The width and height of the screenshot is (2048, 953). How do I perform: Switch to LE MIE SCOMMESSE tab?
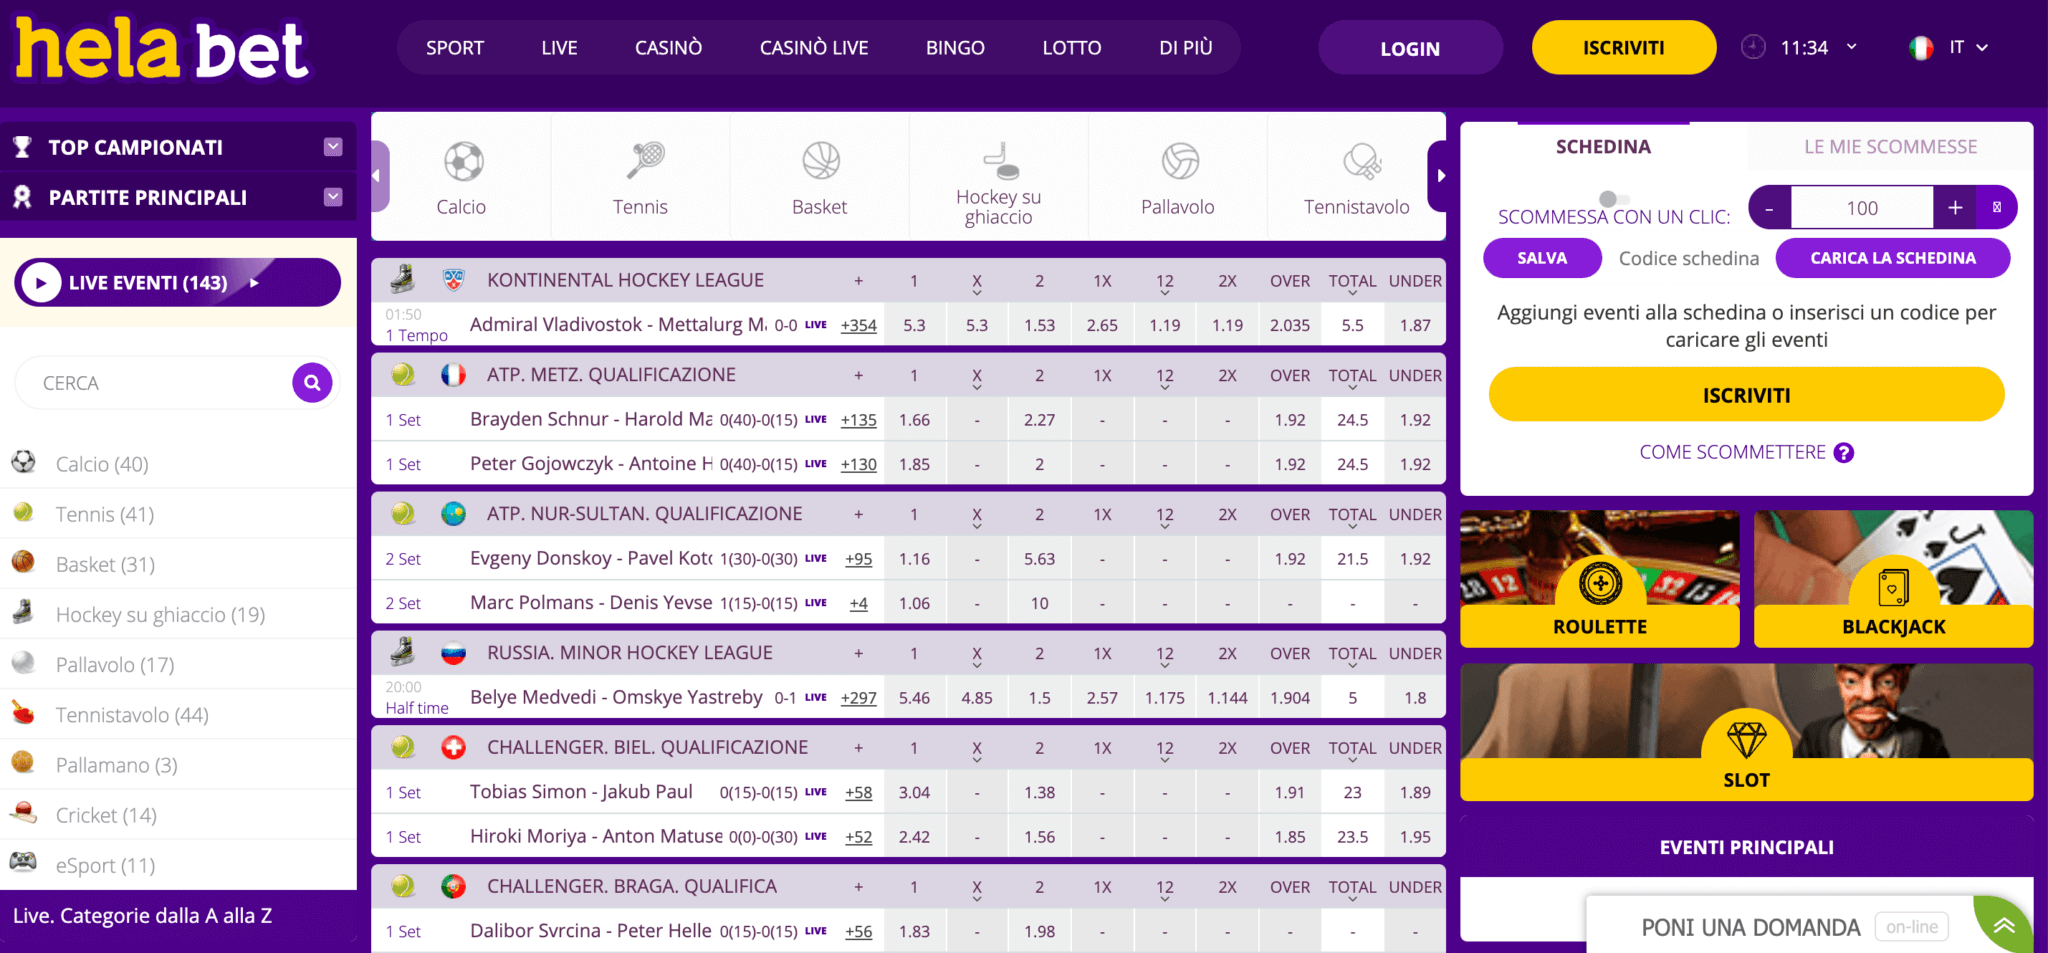pyautogui.click(x=1890, y=146)
